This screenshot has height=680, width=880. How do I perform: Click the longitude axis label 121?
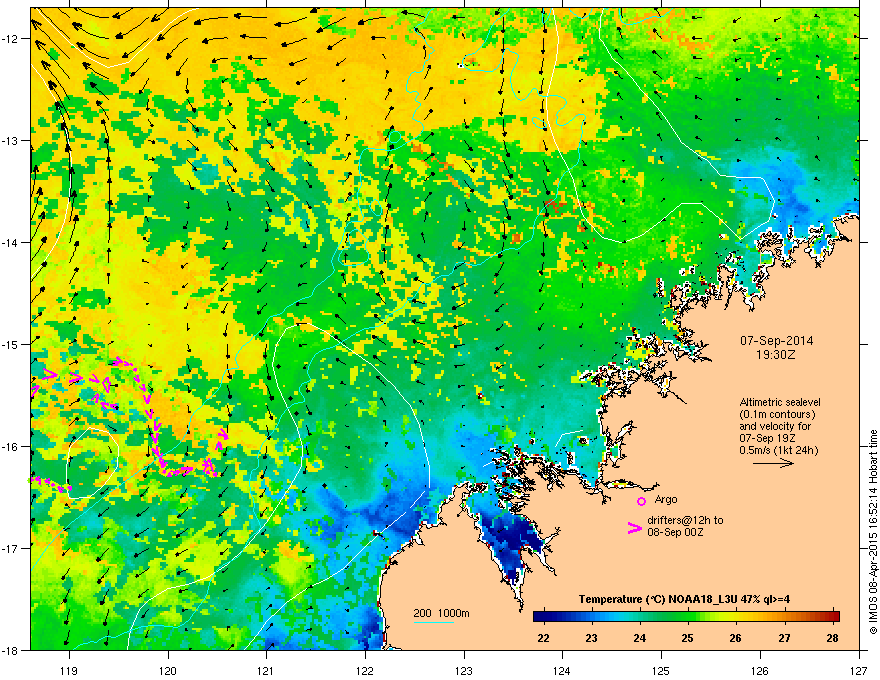267,670
